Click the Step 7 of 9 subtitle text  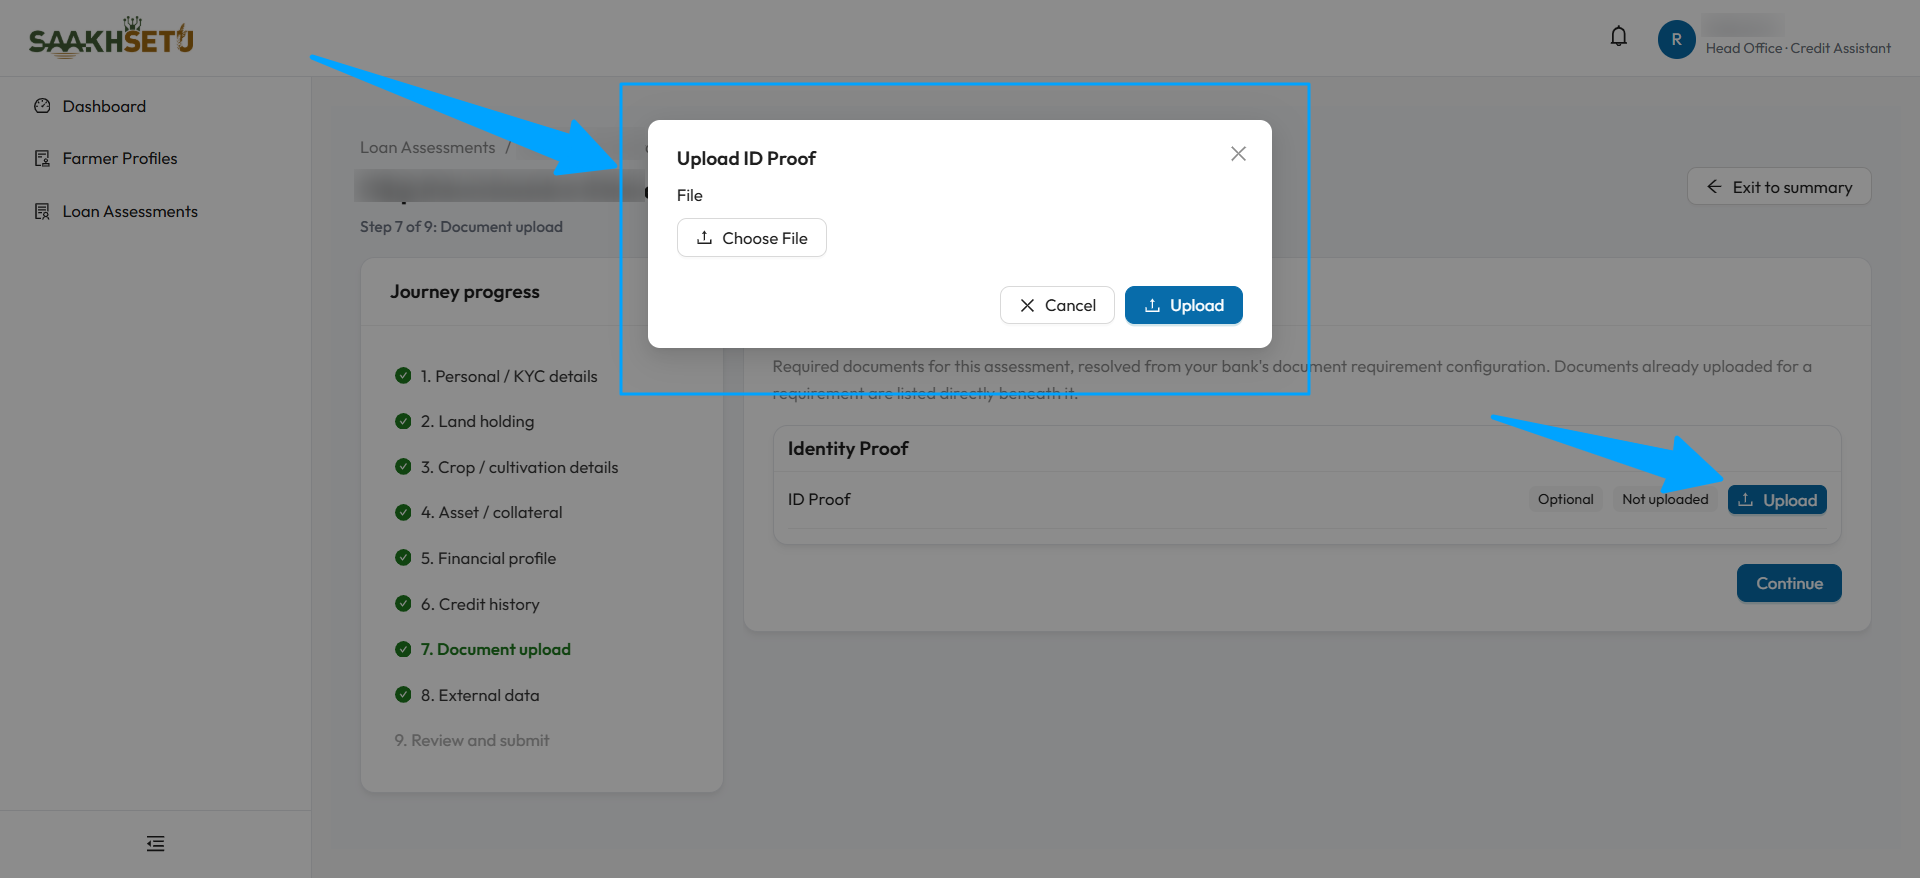461,227
